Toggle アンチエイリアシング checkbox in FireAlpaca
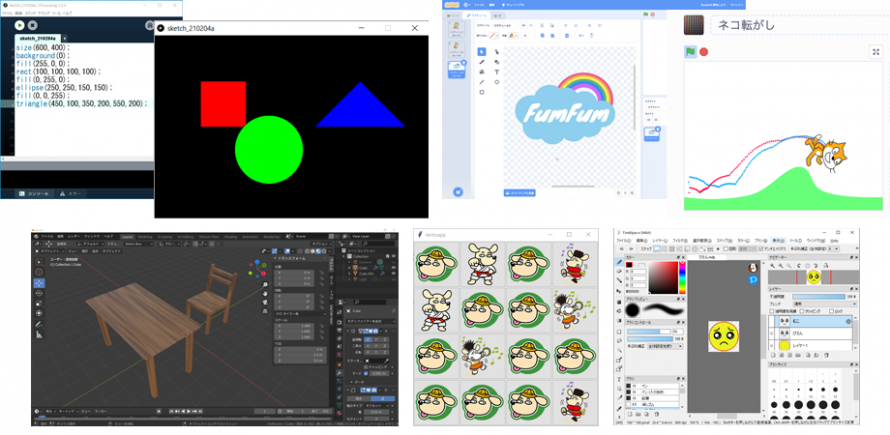The height and width of the screenshot is (435, 890). (761, 249)
